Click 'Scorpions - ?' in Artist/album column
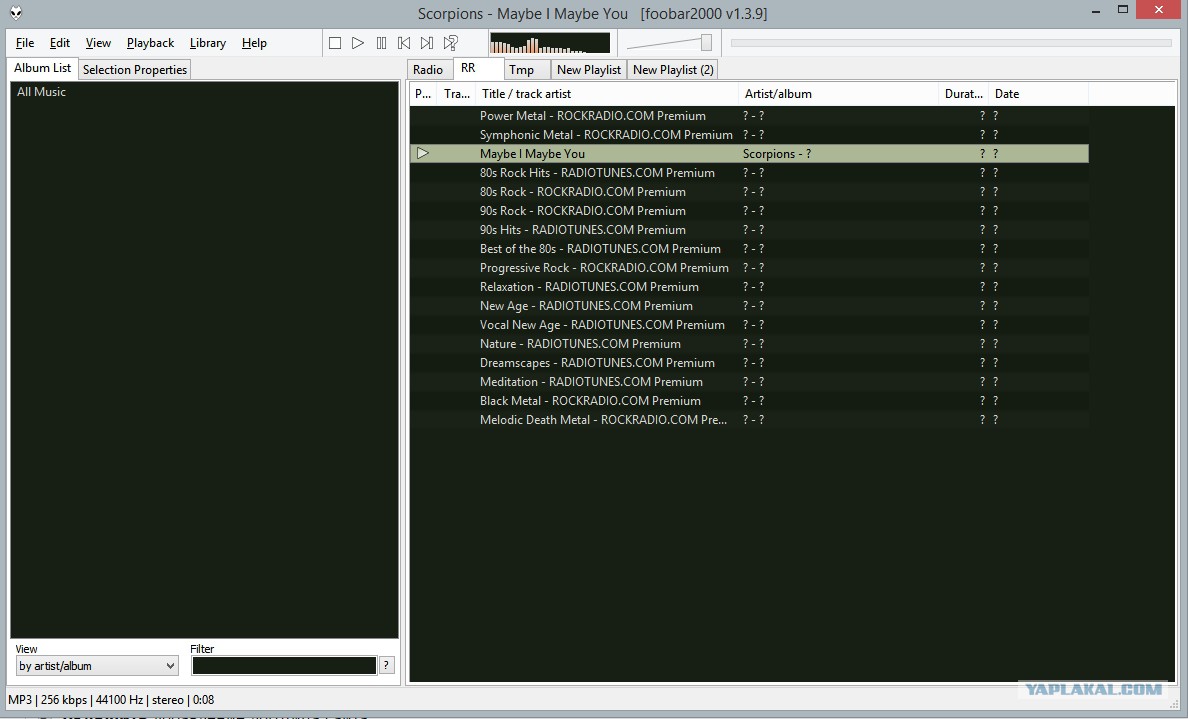Viewport: 1188px width, 719px height. point(777,154)
